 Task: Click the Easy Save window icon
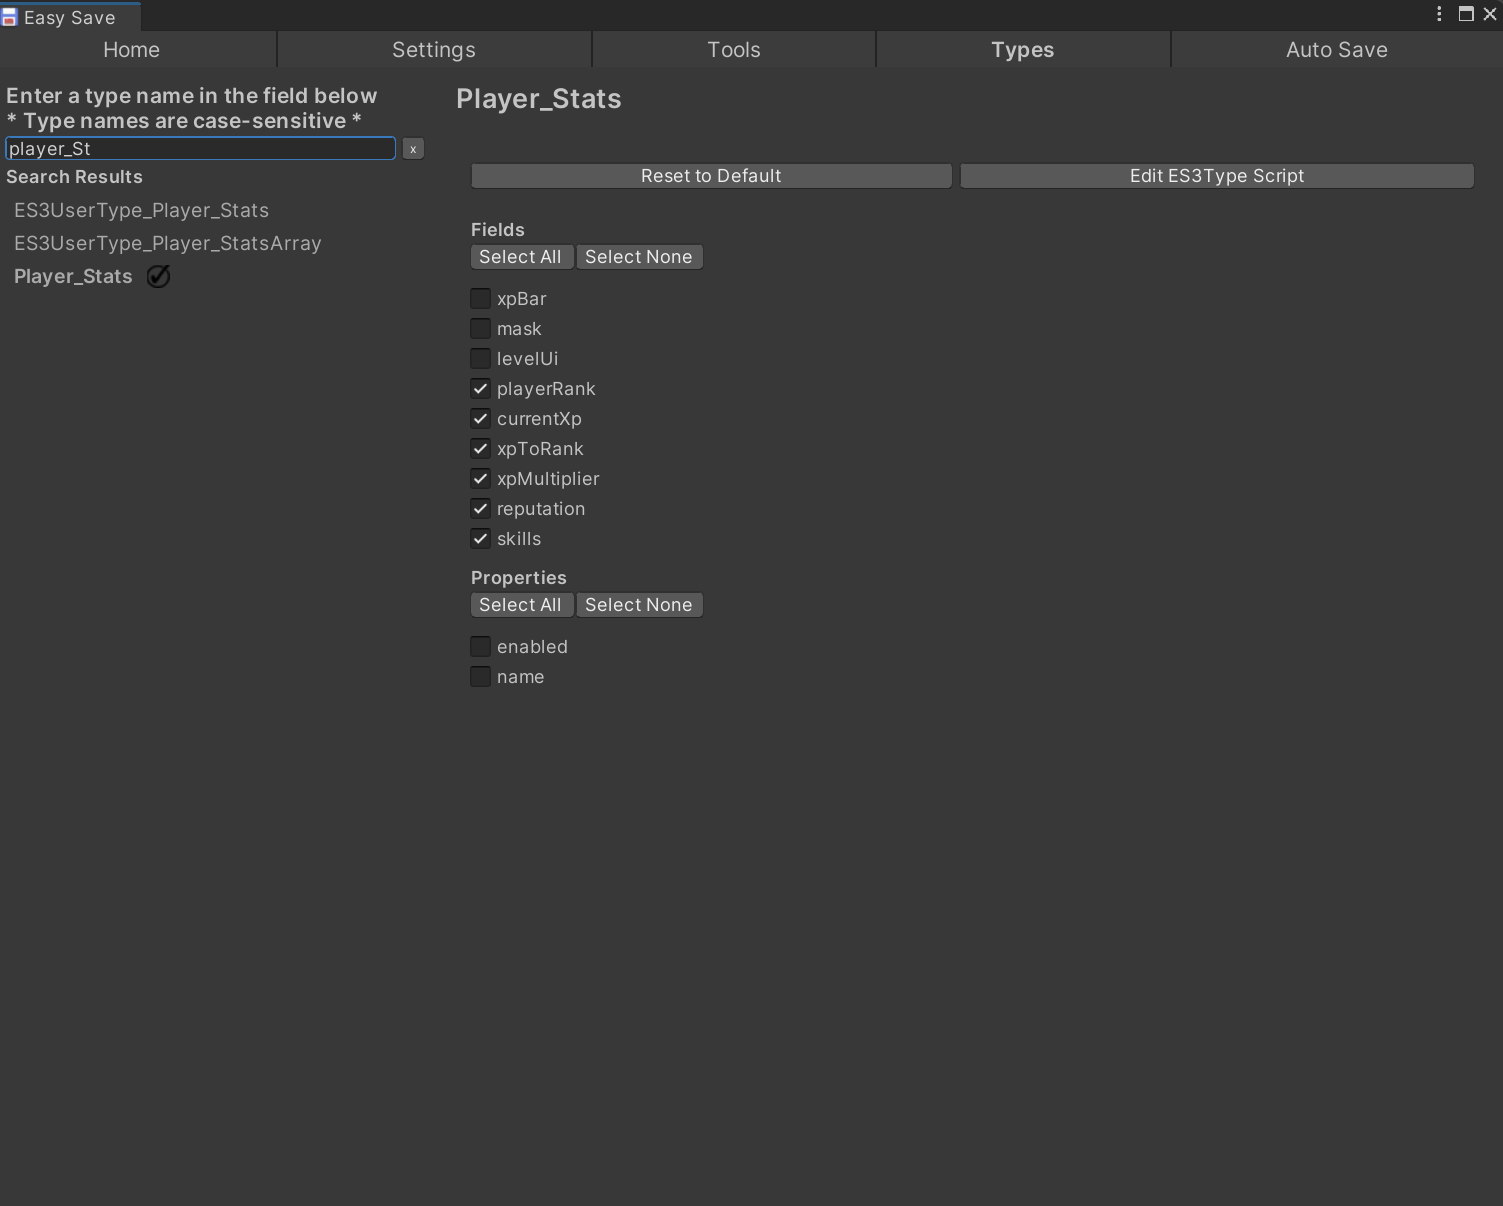click(x=9, y=17)
